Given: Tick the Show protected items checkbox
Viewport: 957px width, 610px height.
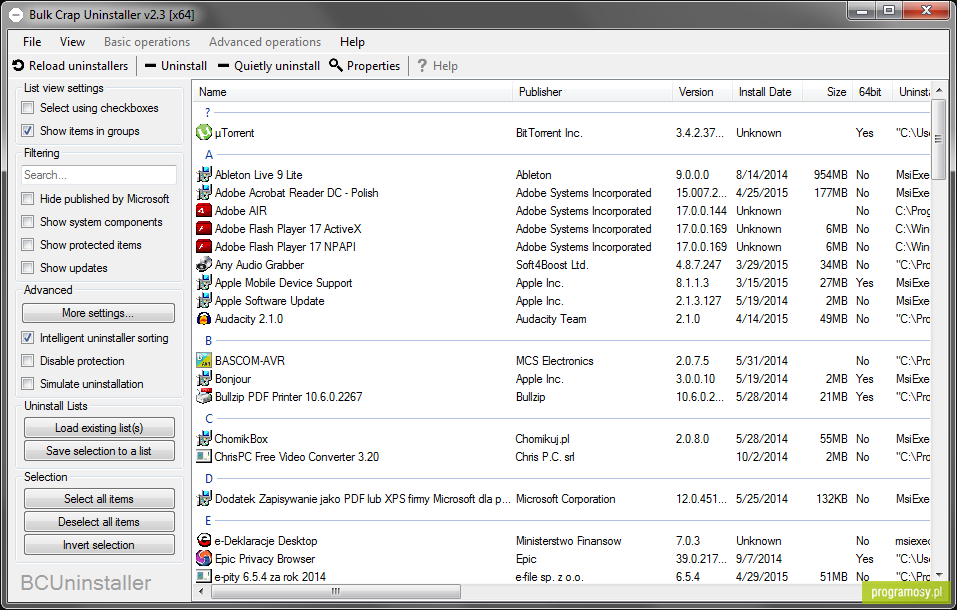Looking at the screenshot, I should [x=27, y=245].
